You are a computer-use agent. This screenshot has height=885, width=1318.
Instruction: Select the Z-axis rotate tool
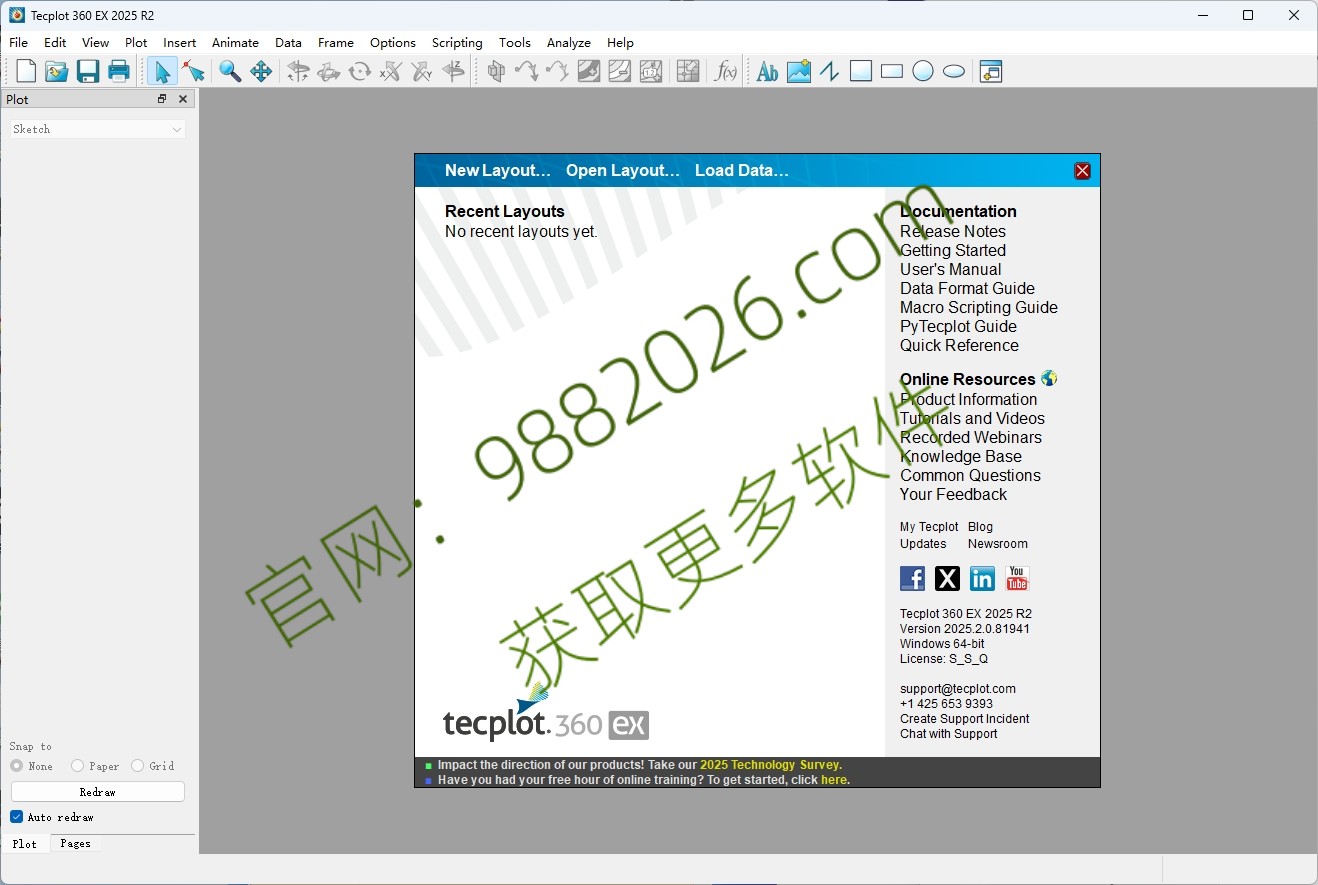point(453,71)
